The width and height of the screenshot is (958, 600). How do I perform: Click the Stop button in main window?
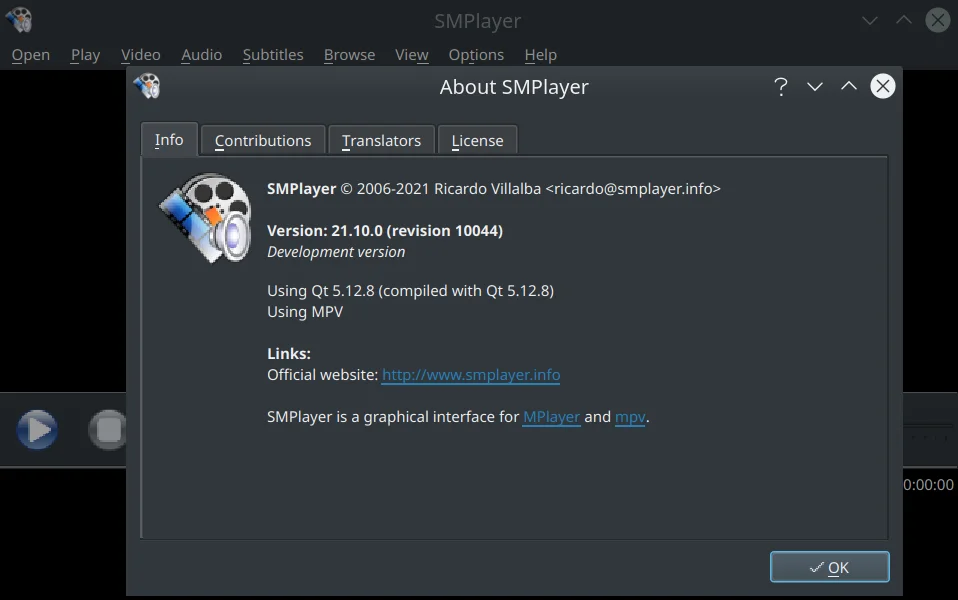coord(108,430)
